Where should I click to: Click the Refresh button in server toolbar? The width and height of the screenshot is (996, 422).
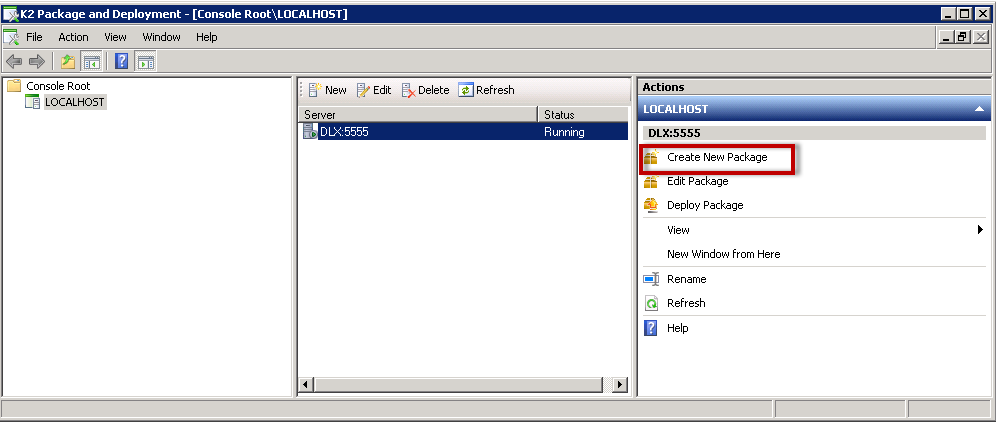[487, 90]
